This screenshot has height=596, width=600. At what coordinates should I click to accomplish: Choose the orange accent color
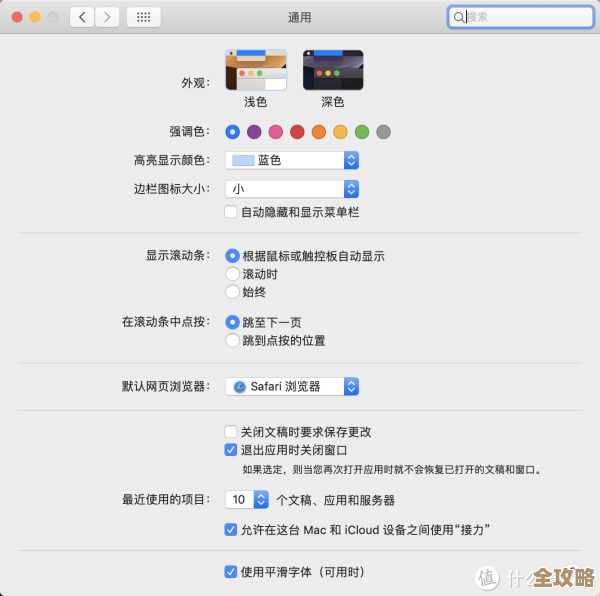point(319,132)
